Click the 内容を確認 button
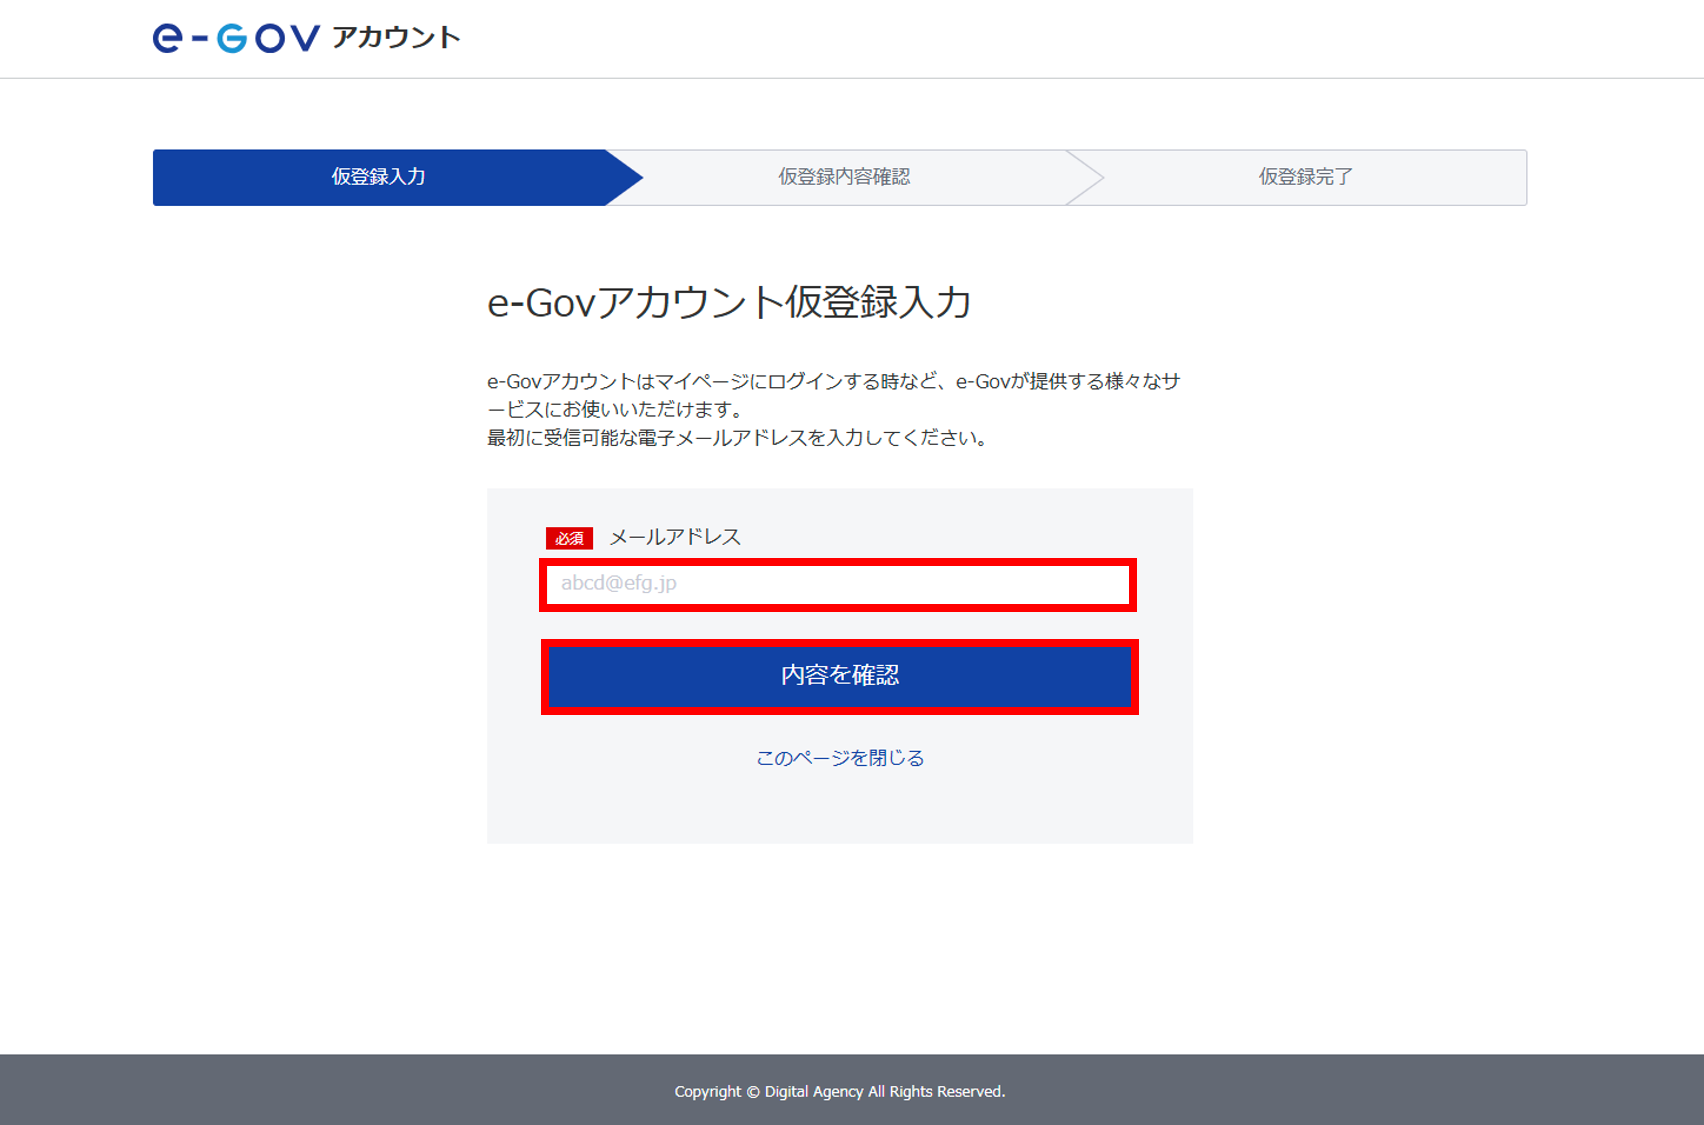Screen dimensions: 1704x1125 [x=839, y=676]
